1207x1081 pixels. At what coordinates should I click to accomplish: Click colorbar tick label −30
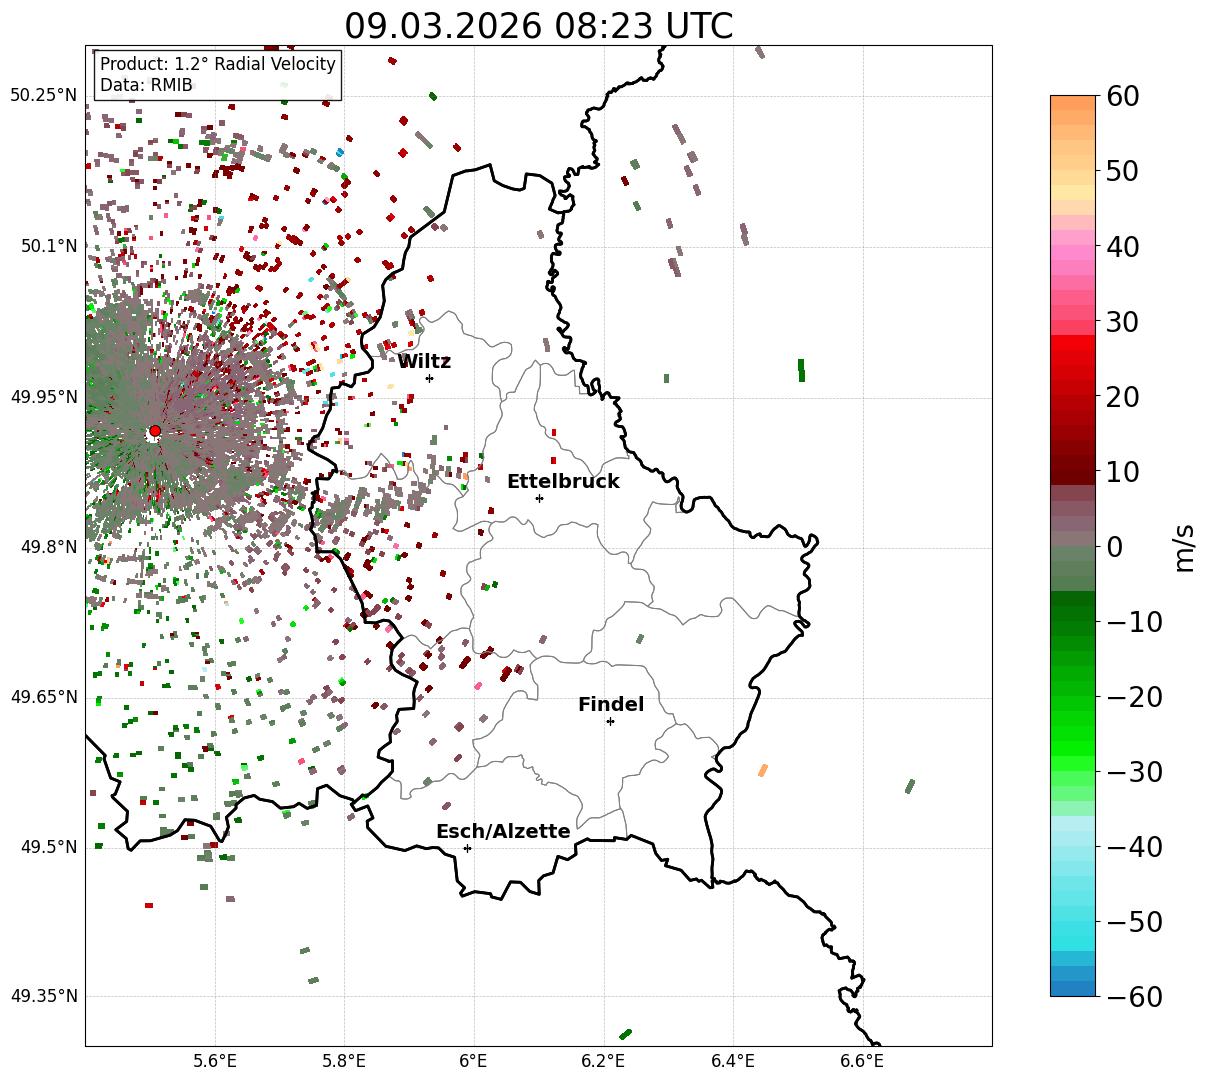[x=1134, y=772]
